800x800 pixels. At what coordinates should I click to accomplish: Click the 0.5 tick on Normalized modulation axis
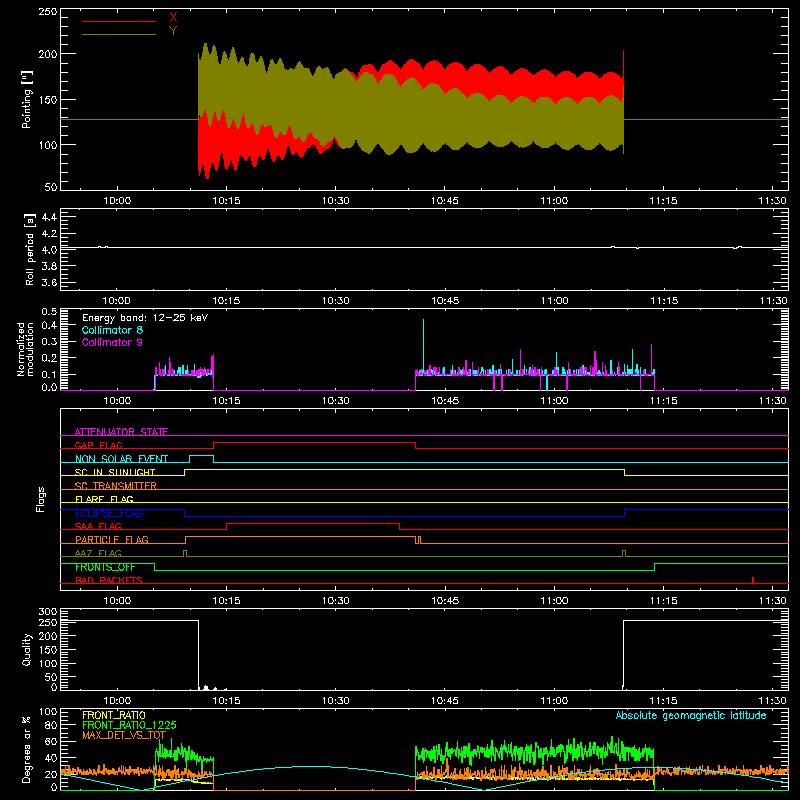49,312
